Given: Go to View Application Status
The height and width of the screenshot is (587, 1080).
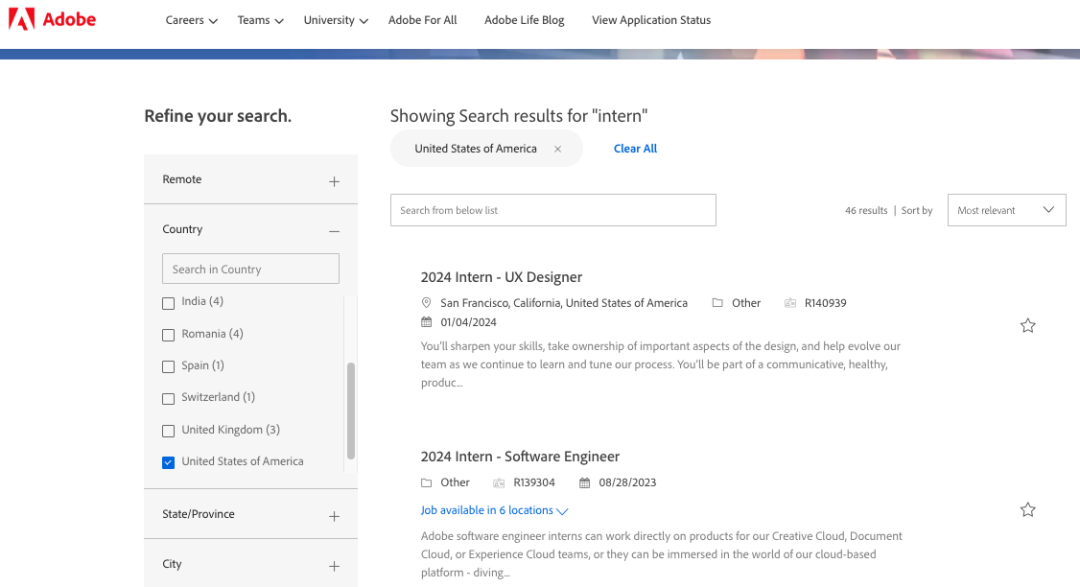Looking at the screenshot, I should point(651,20).
